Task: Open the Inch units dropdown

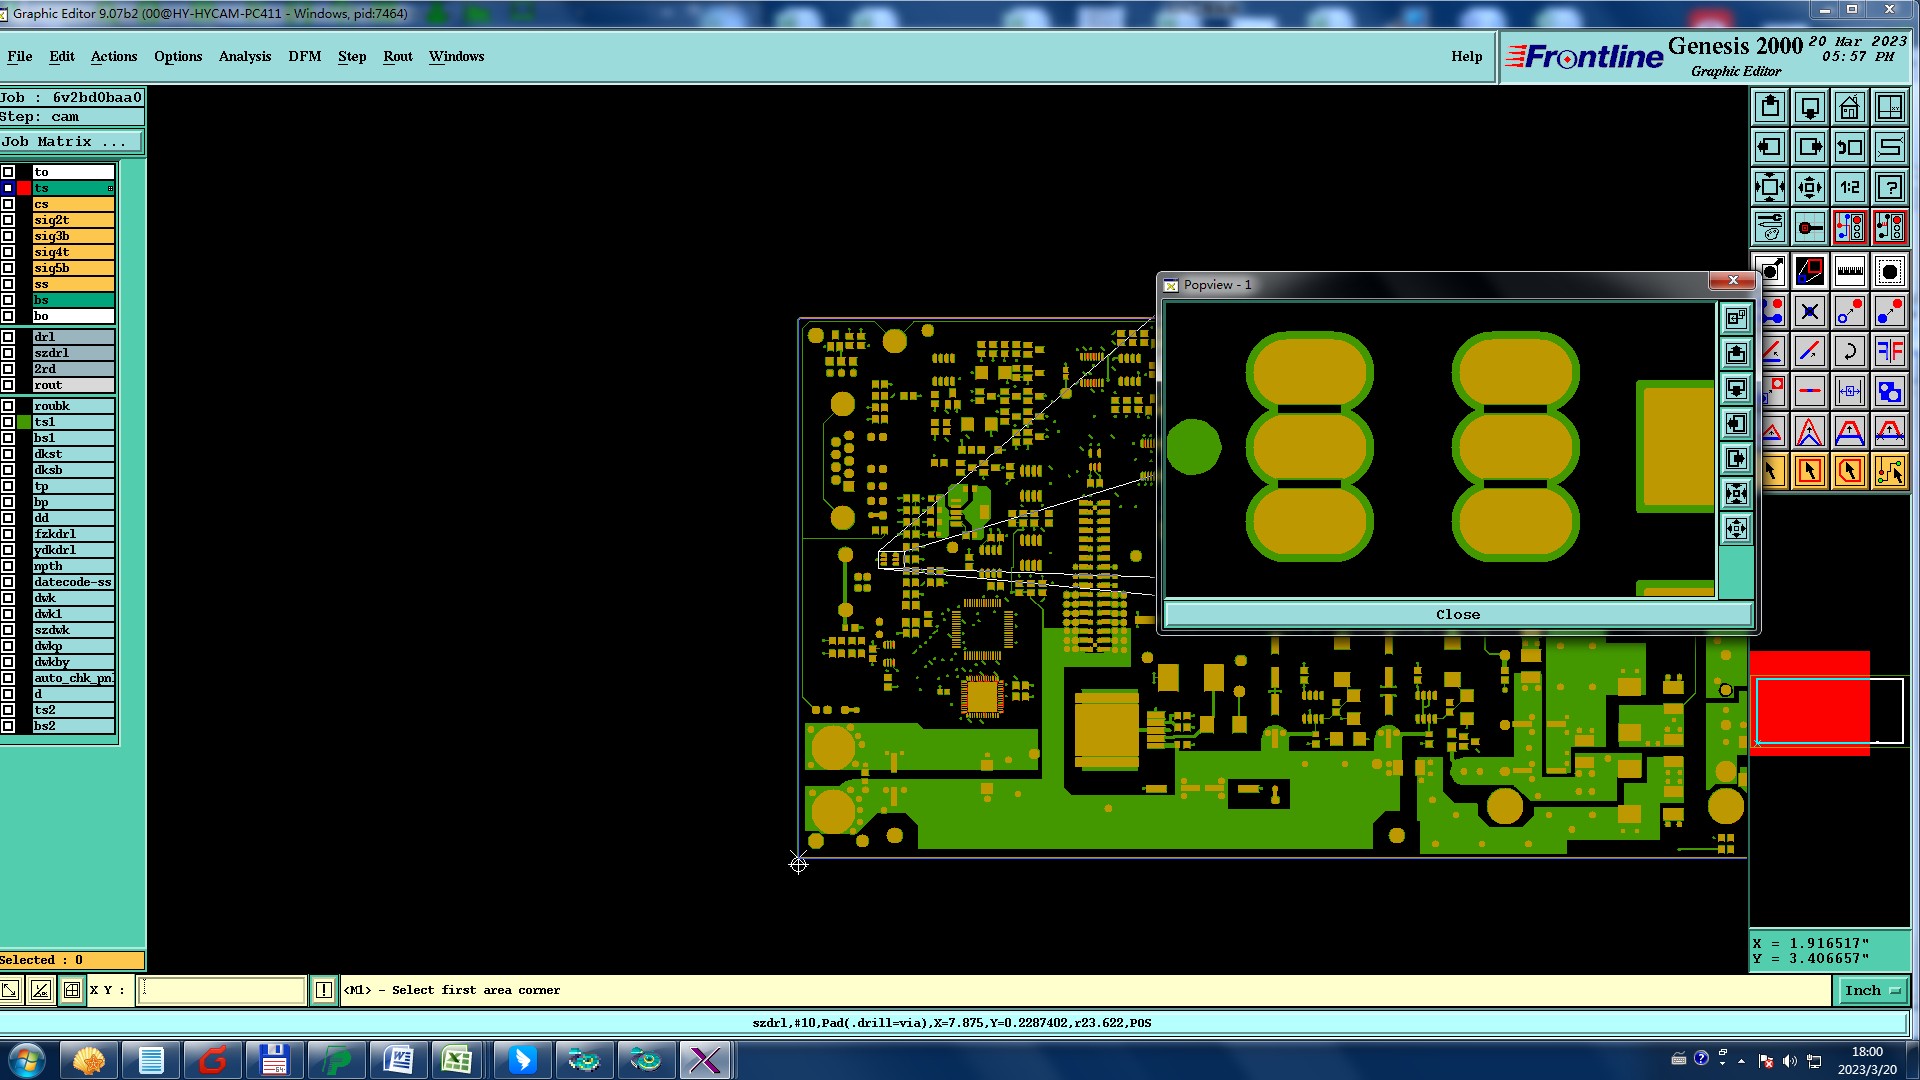Action: [x=1871, y=990]
